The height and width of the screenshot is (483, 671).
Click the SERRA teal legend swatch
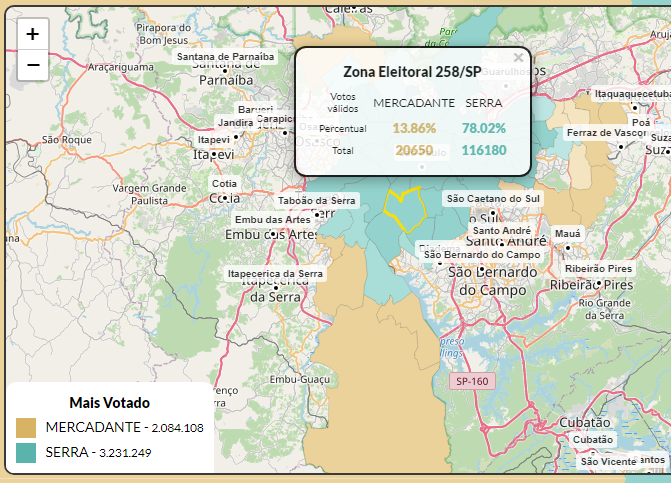point(26,453)
